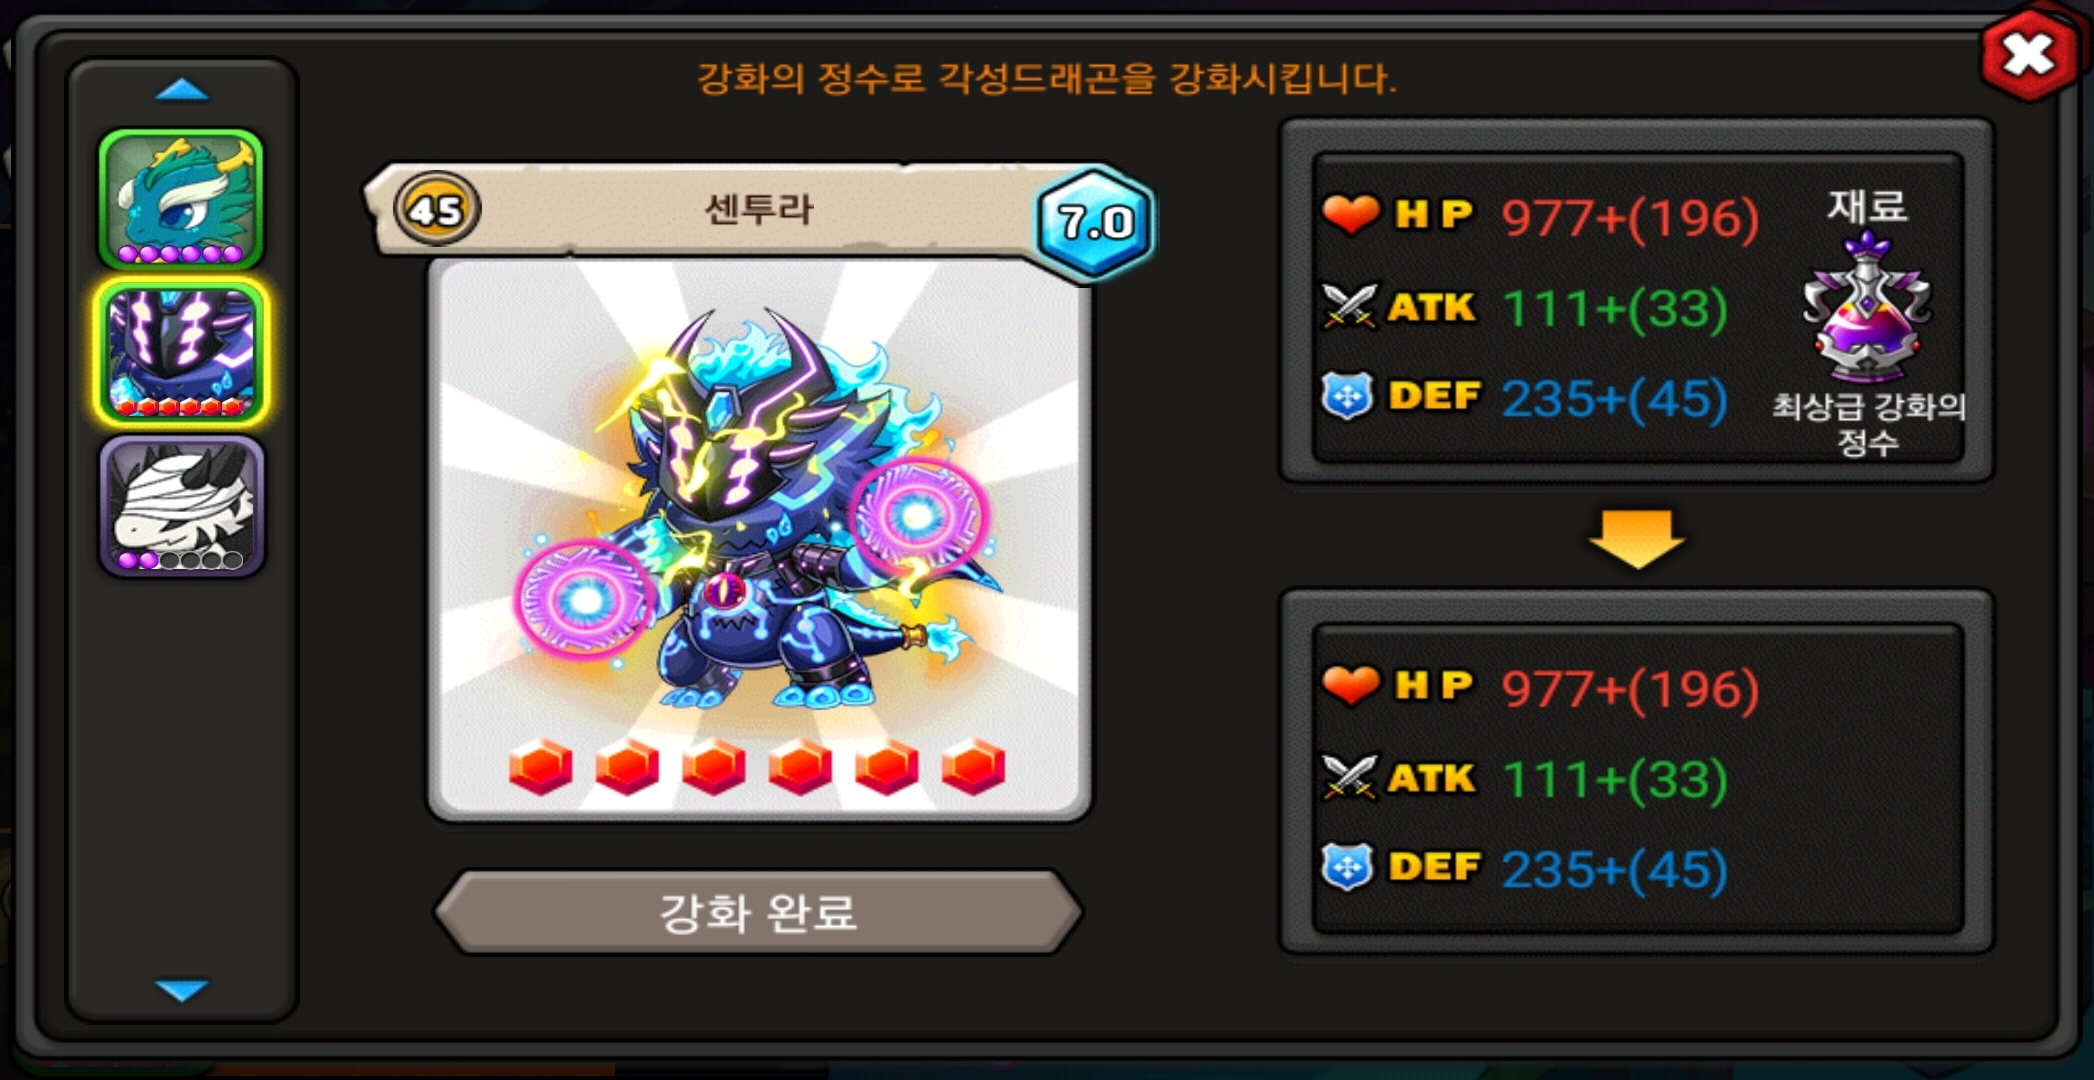Move dragon list down with blue arrow
The image size is (2094, 1080).
tap(182, 990)
